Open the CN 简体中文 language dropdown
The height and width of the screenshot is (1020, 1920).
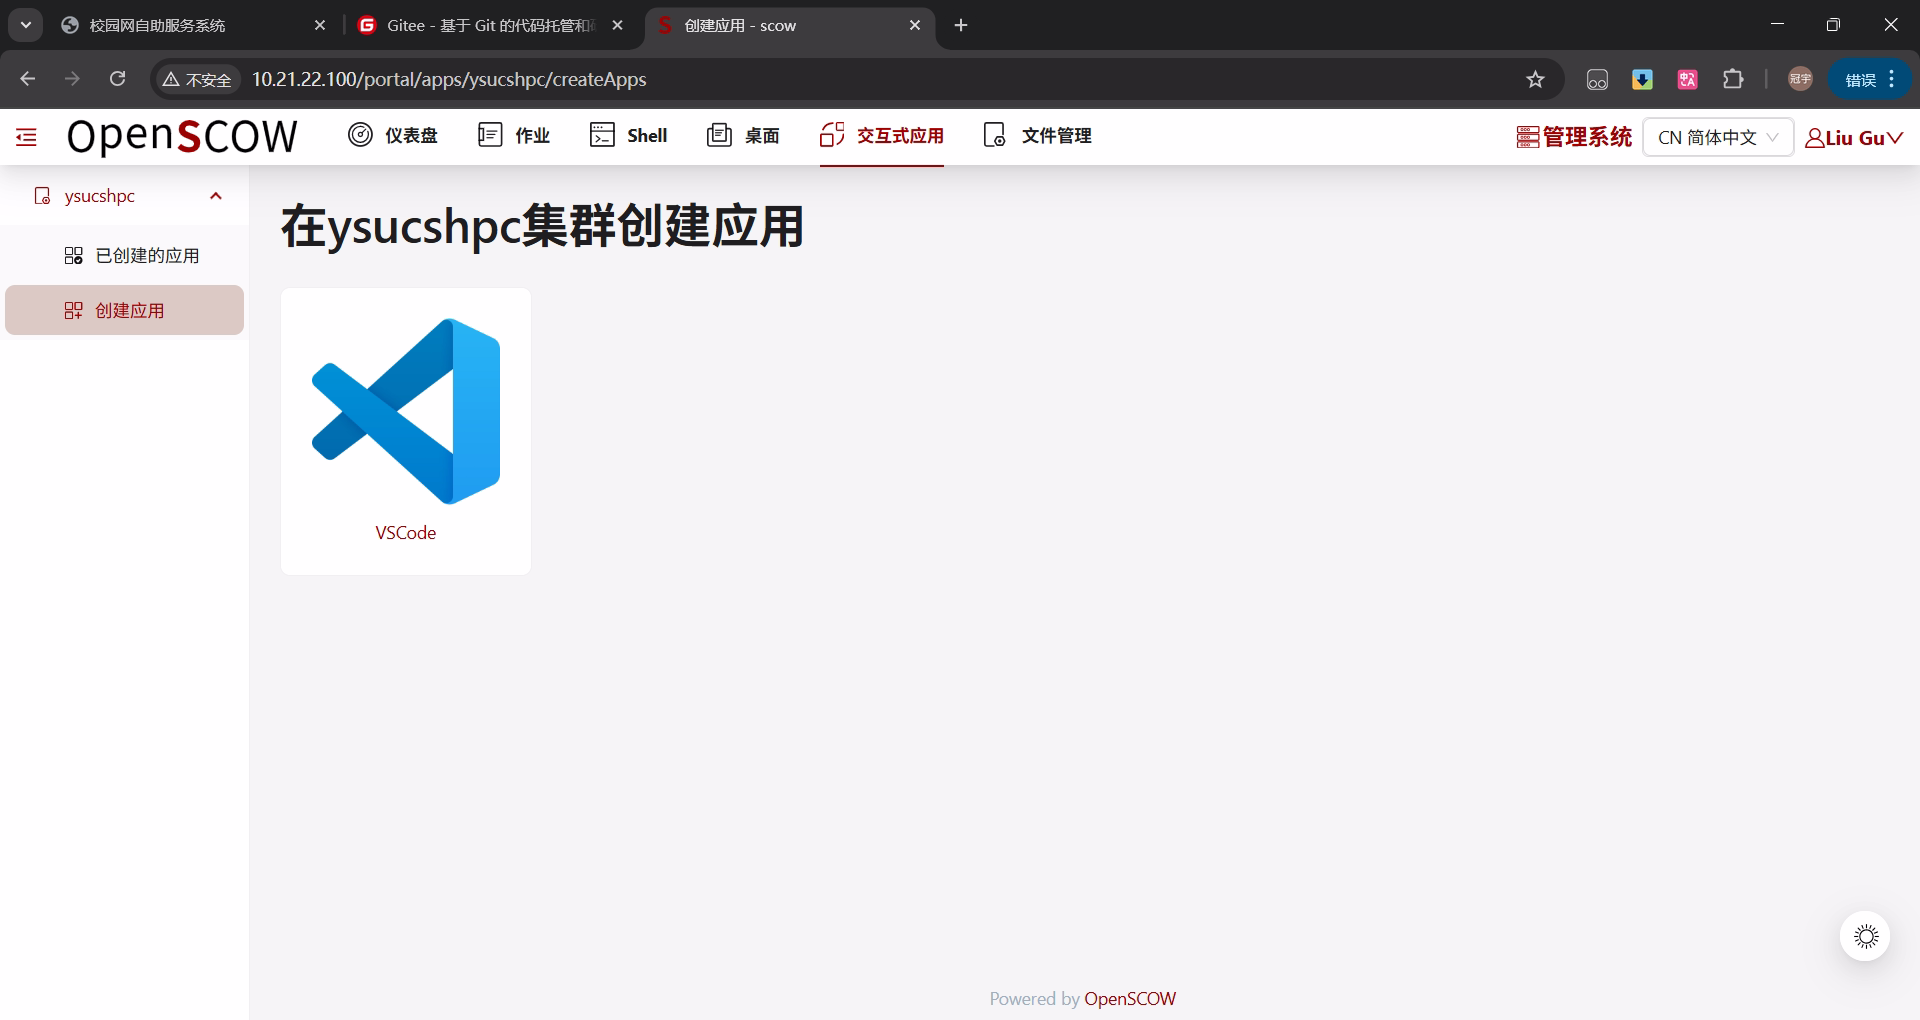point(1717,137)
